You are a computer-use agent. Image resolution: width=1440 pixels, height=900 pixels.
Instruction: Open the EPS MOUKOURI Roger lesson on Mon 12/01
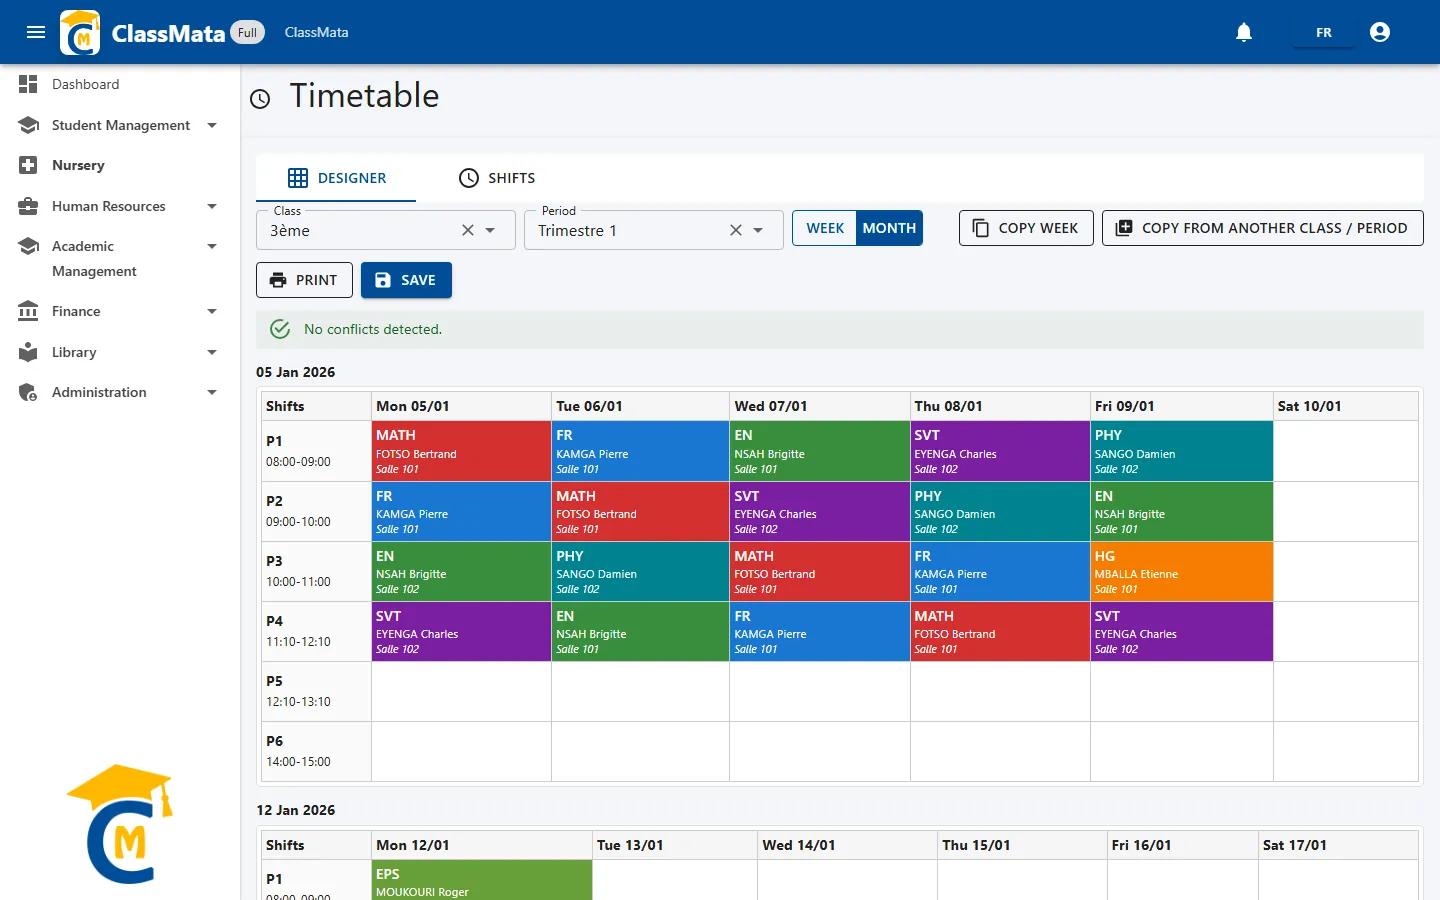(482, 880)
